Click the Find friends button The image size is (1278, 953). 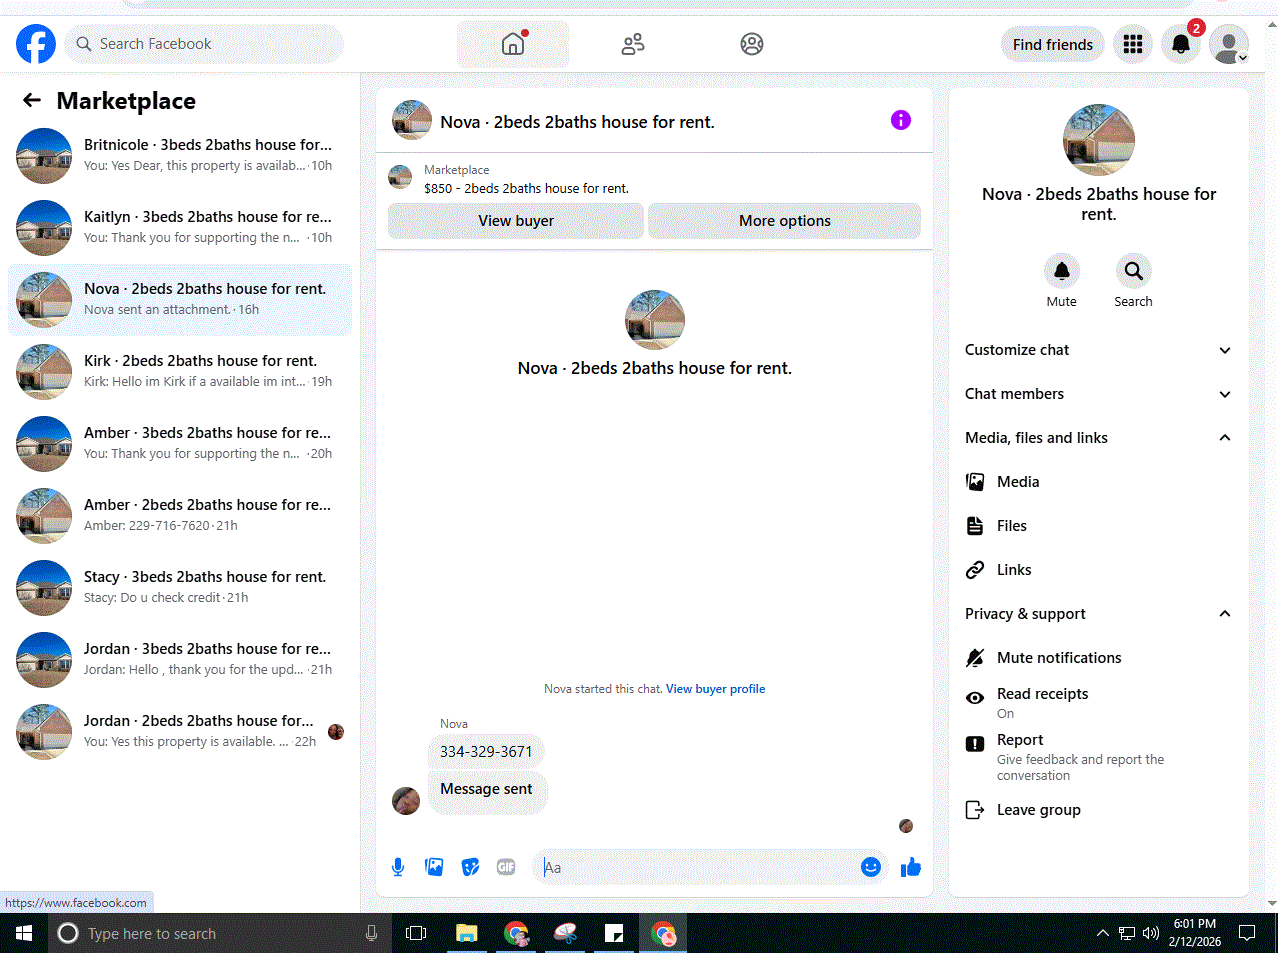tap(1053, 44)
